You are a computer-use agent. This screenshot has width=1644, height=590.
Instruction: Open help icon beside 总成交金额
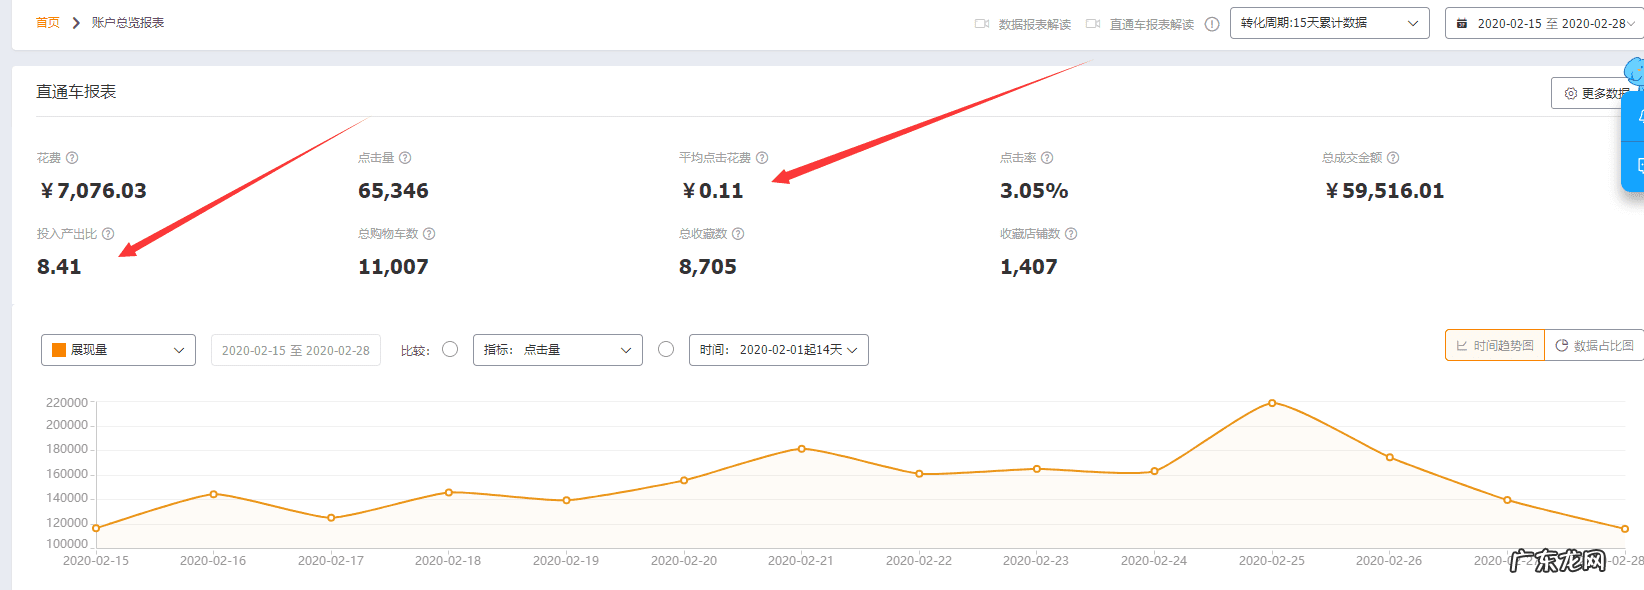[1393, 158]
